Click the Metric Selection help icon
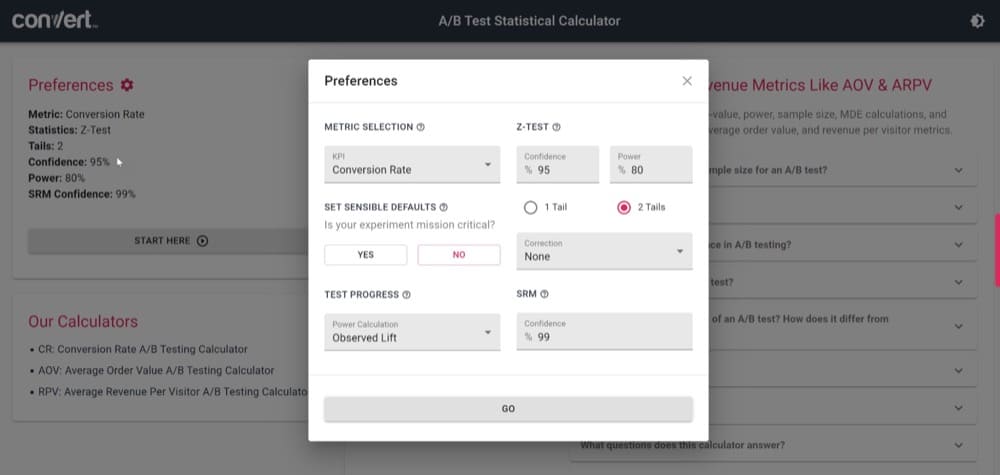This screenshot has width=1000, height=475. coord(421,127)
